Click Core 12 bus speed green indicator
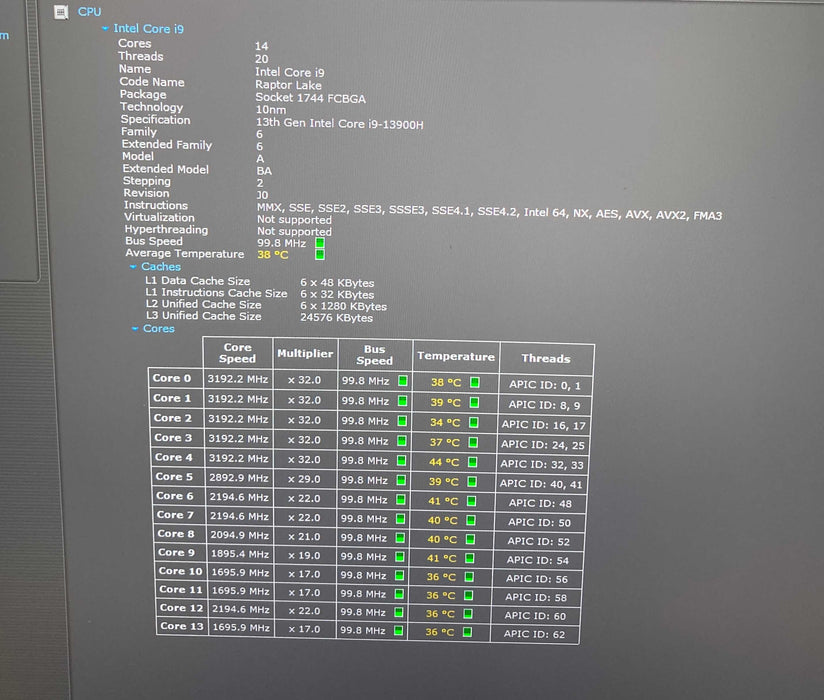The image size is (824, 700). (x=399, y=612)
